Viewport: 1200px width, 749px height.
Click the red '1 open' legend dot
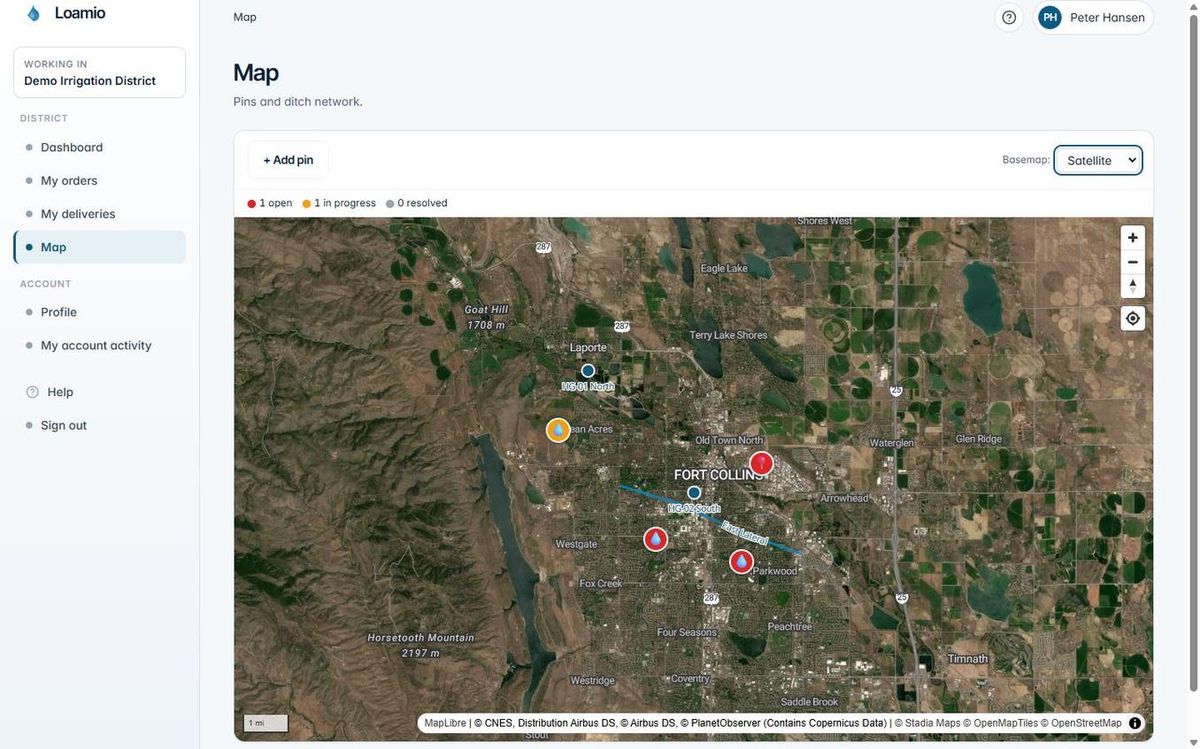(252, 204)
